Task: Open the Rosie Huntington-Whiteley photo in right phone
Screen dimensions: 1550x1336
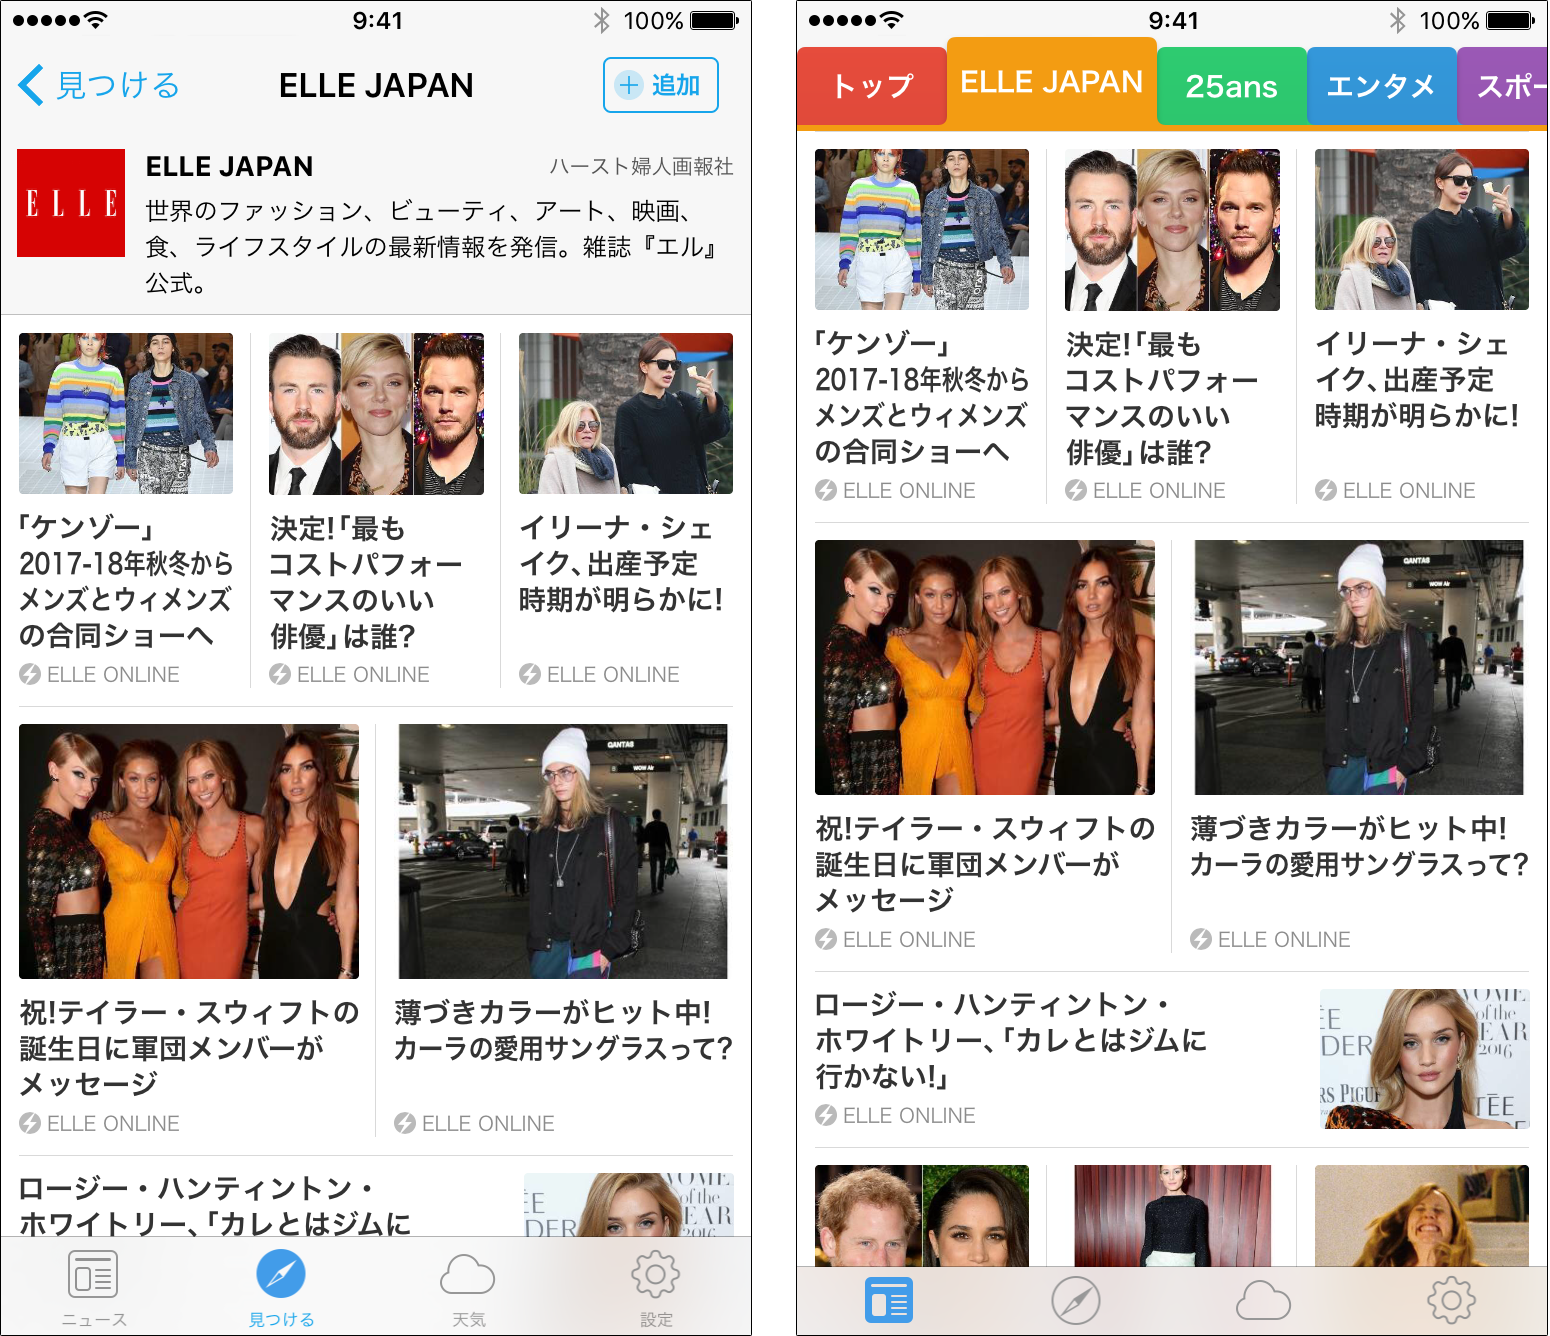Action: coord(1424,1059)
